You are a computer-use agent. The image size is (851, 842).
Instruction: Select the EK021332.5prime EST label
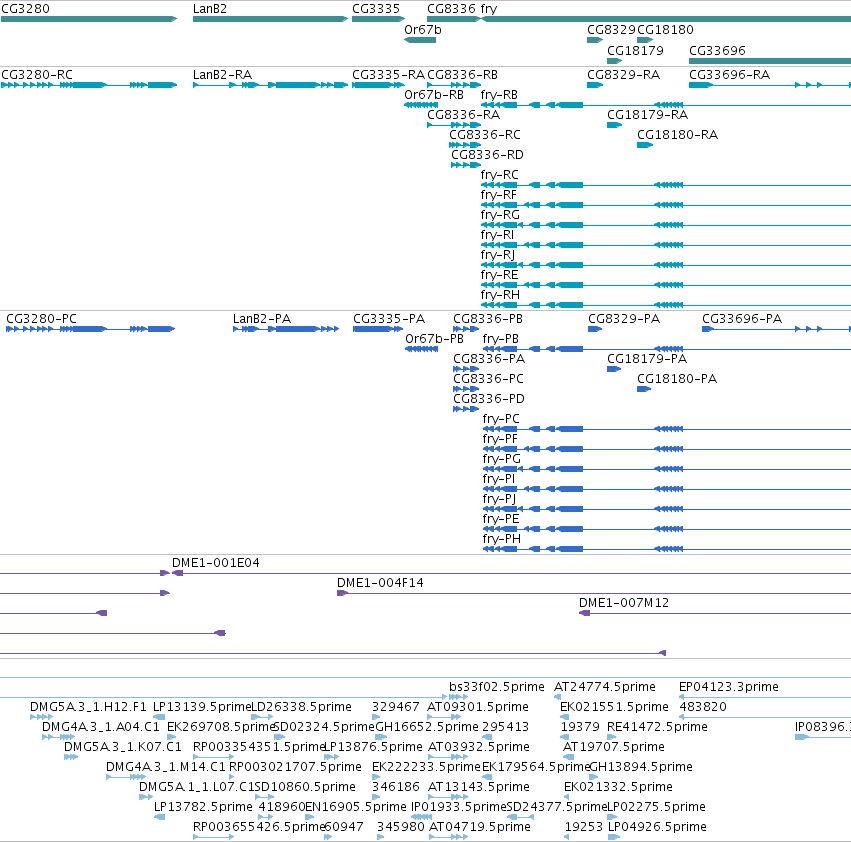pyautogui.click(x=618, y=787)
